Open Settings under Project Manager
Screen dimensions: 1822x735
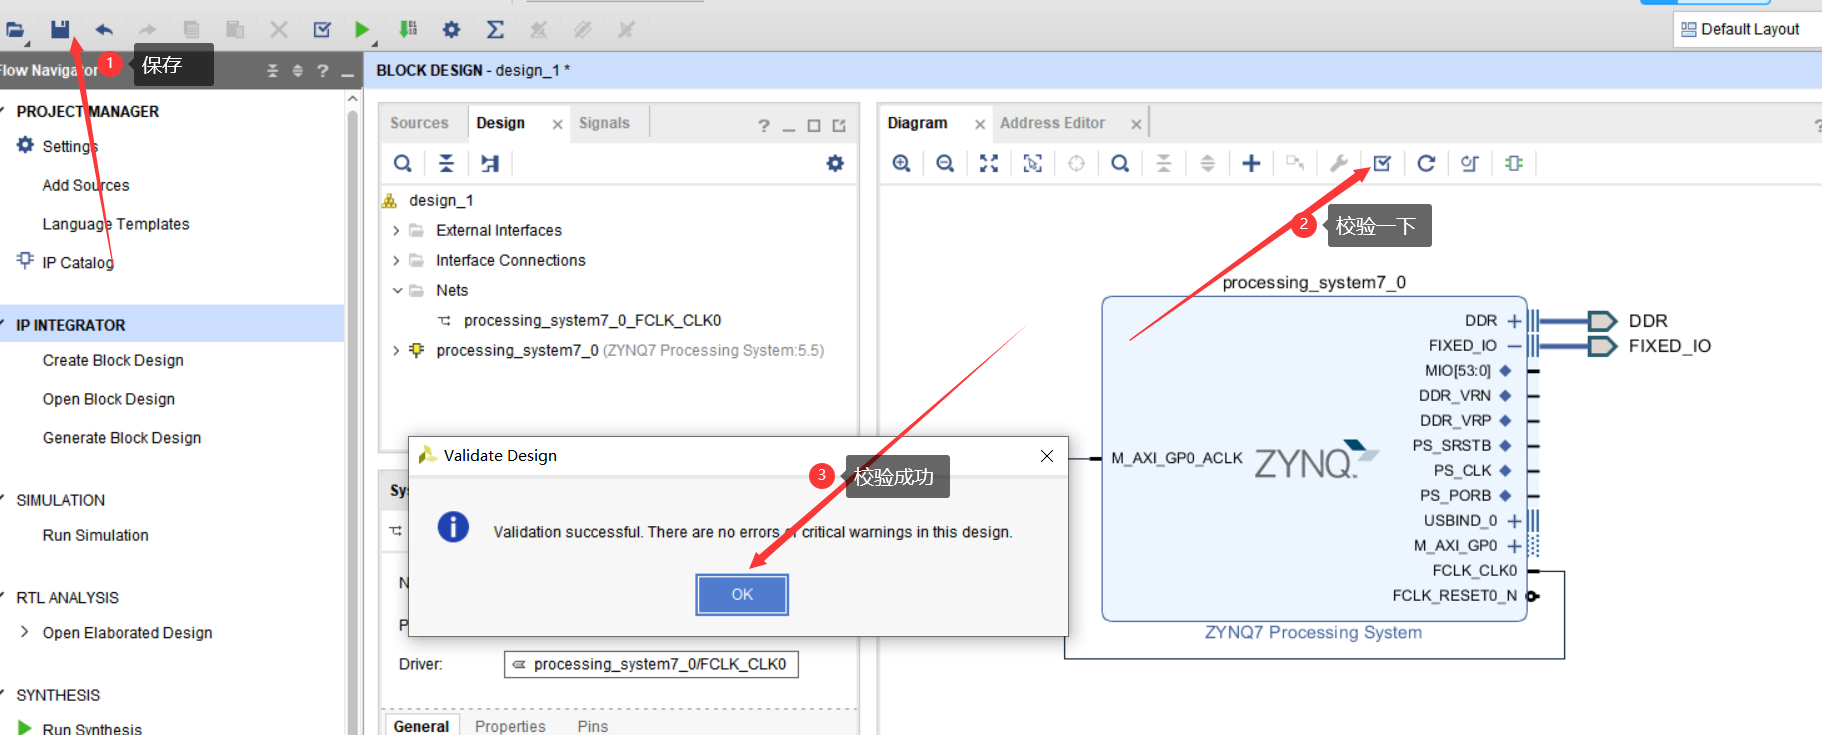70,146
